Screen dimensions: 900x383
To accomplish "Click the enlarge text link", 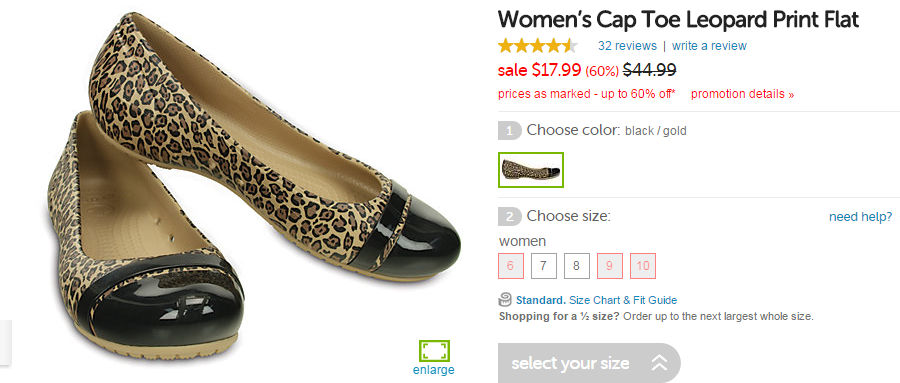I will (434, 370).
